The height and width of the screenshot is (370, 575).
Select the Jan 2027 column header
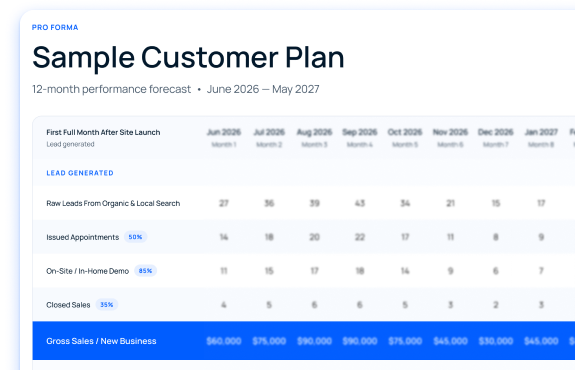tap(541, 132)
